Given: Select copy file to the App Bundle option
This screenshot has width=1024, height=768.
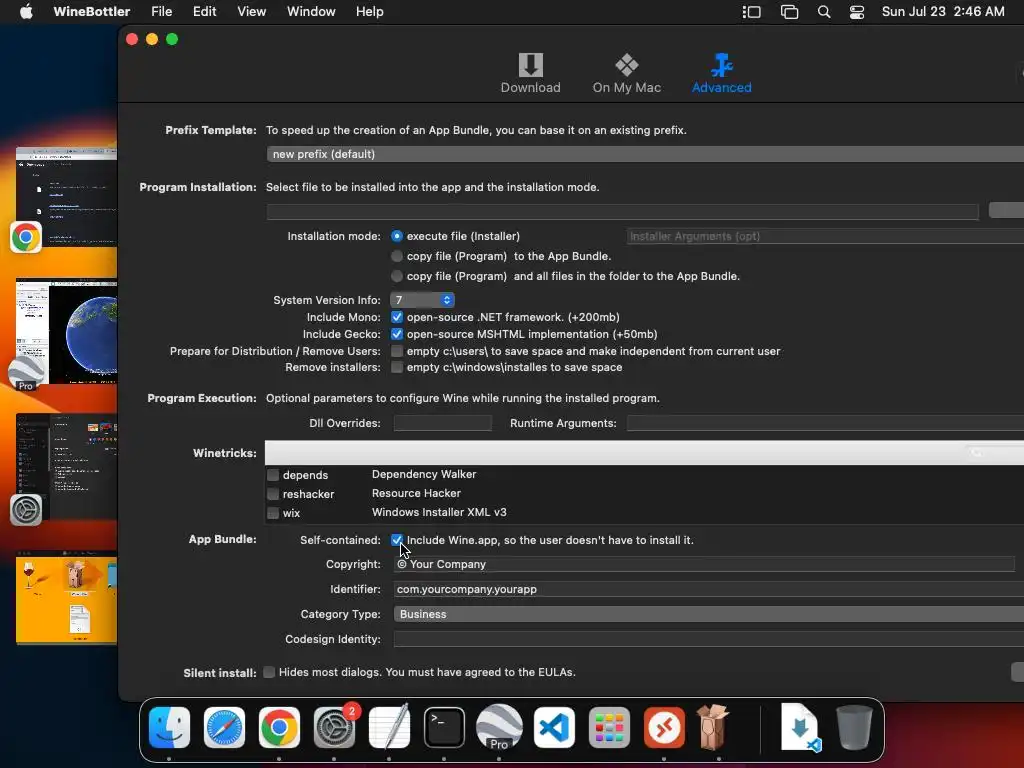Looking at the screenshot, I should click(396, 256).
